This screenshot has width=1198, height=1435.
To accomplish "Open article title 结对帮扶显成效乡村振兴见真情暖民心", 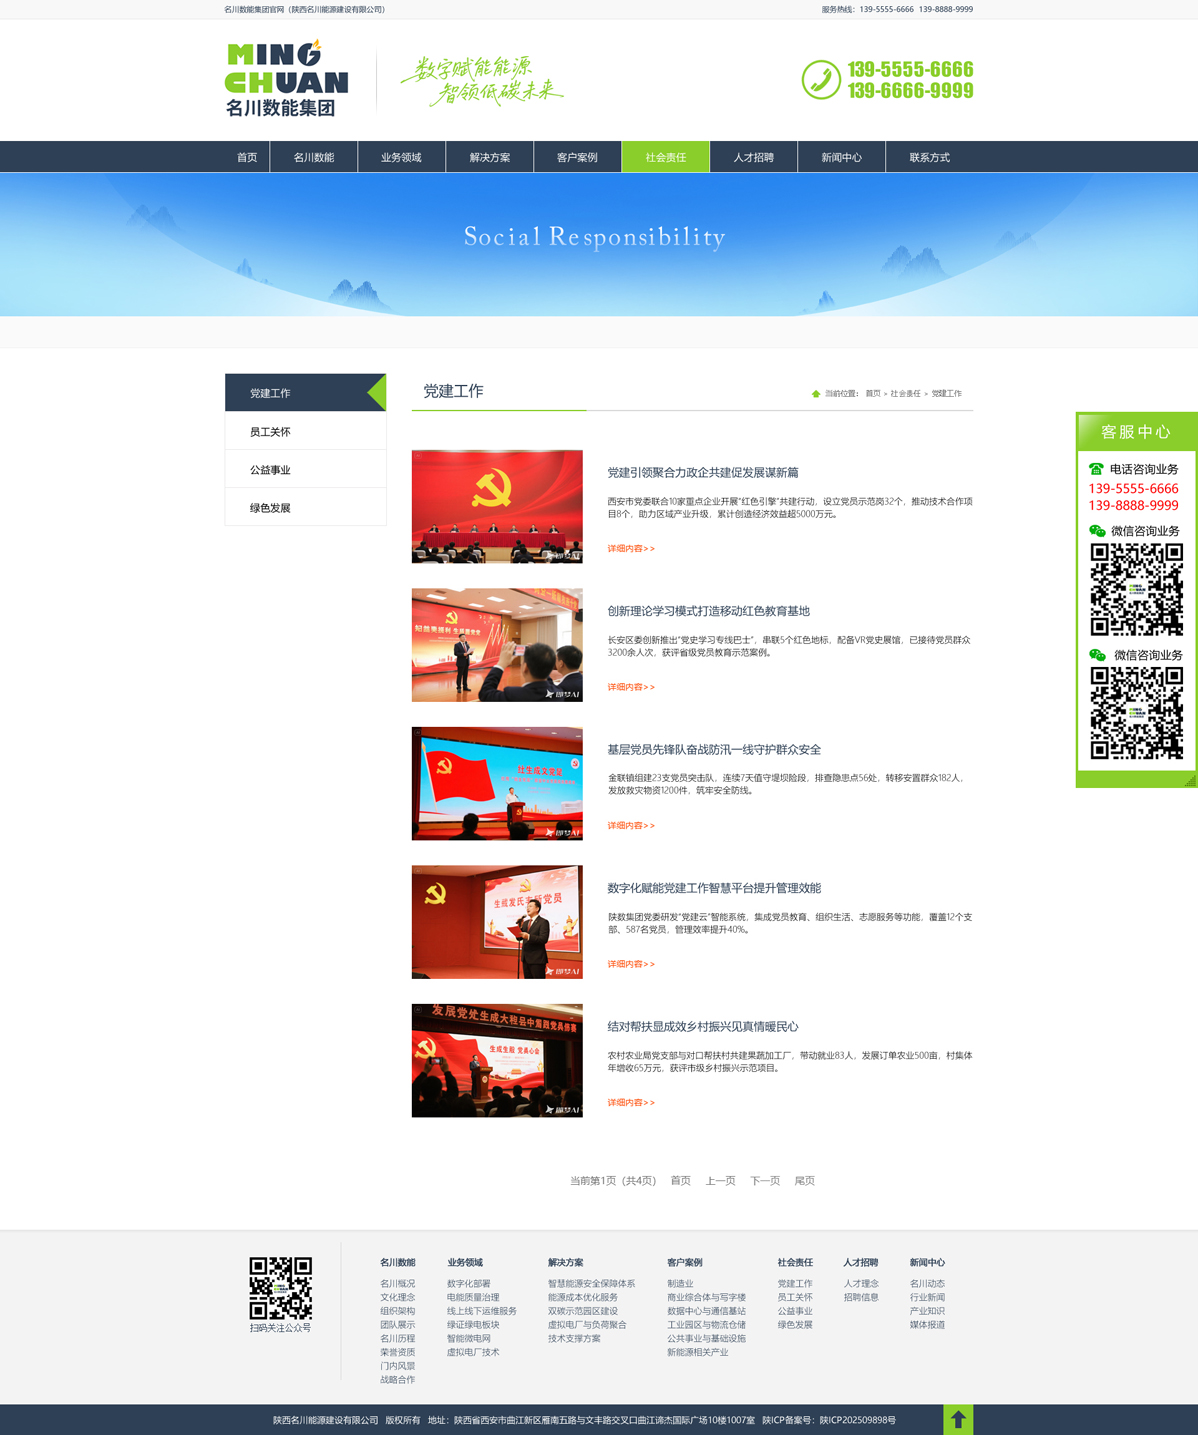I will tap(702, 1027).
